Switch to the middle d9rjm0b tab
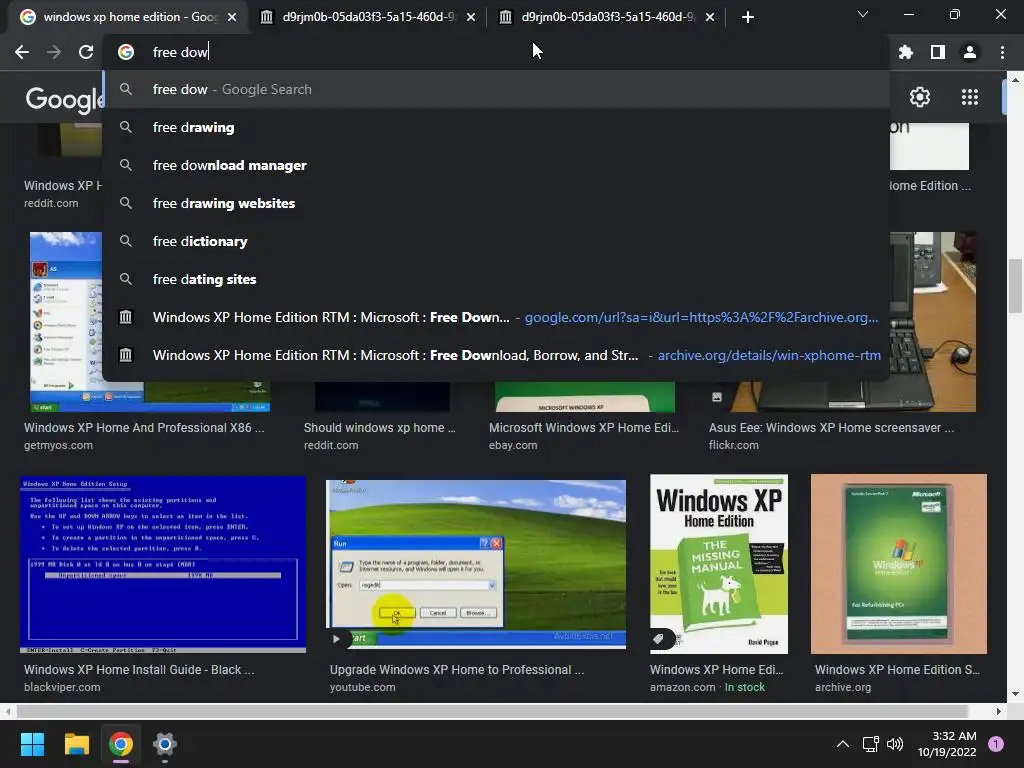Screen dimensions: 1024x768 pos(367,17)
